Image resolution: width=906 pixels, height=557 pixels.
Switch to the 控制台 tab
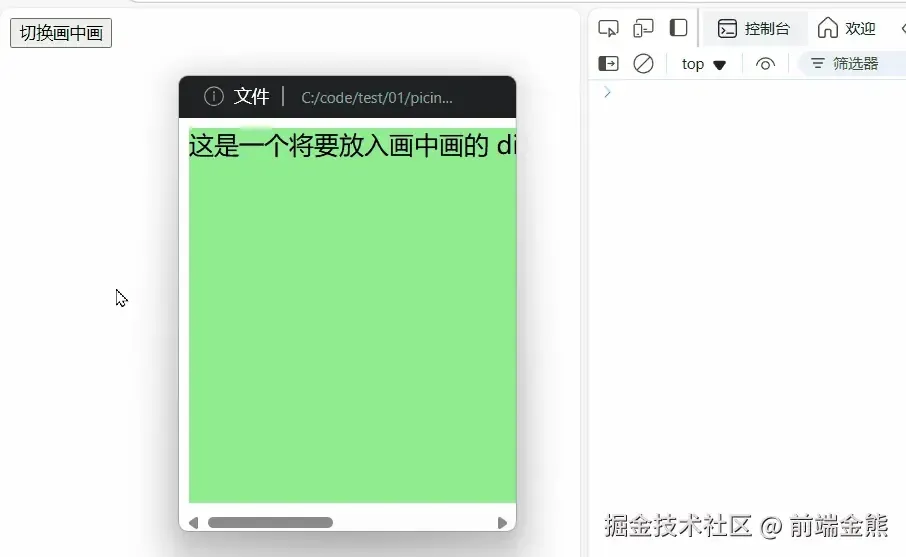click(754, 28)
